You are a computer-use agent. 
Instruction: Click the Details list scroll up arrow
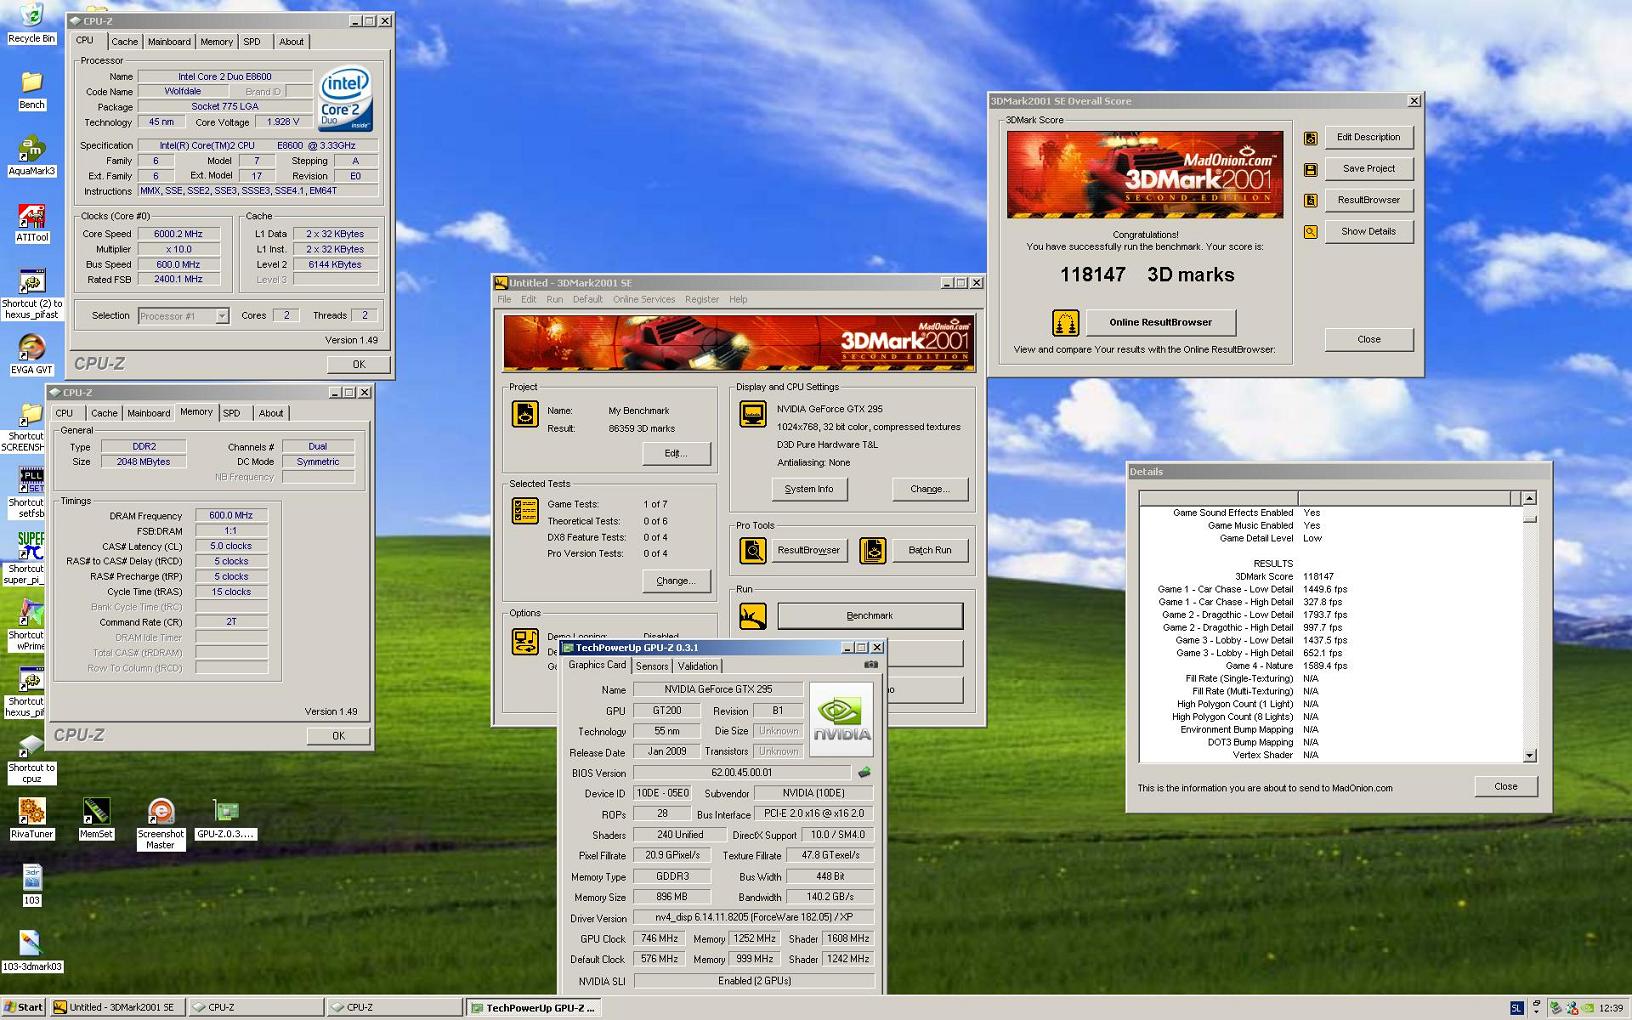(1529, 497)
